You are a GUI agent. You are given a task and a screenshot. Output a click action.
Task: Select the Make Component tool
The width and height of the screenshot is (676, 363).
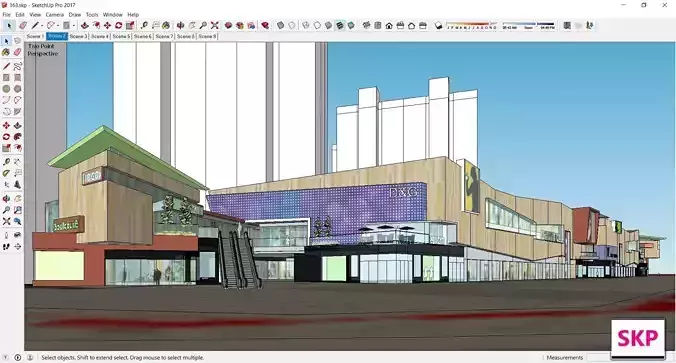tap(17, 41)
